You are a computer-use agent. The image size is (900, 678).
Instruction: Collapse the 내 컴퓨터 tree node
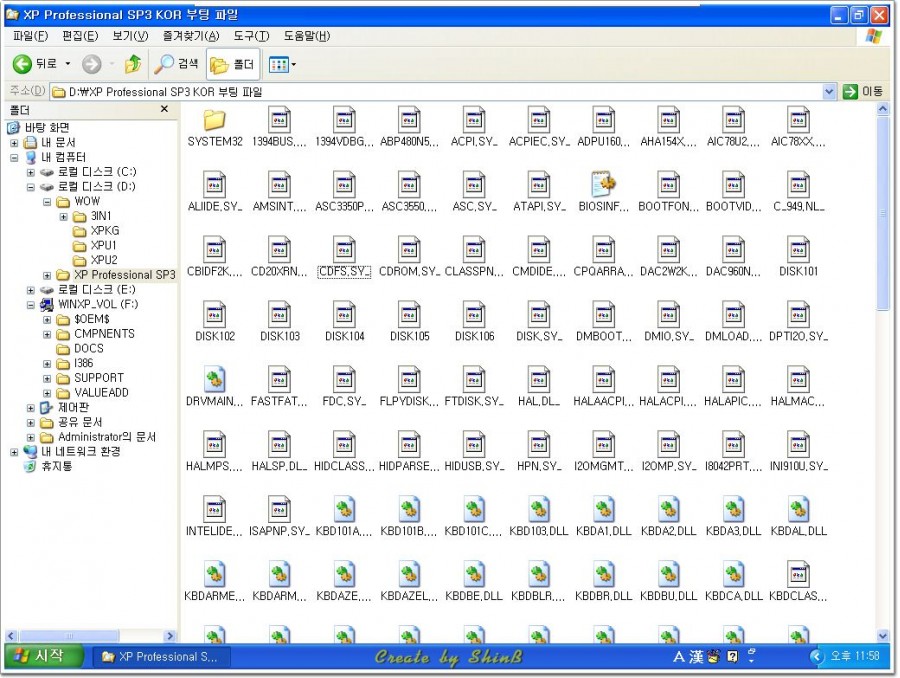coord(14,157)
